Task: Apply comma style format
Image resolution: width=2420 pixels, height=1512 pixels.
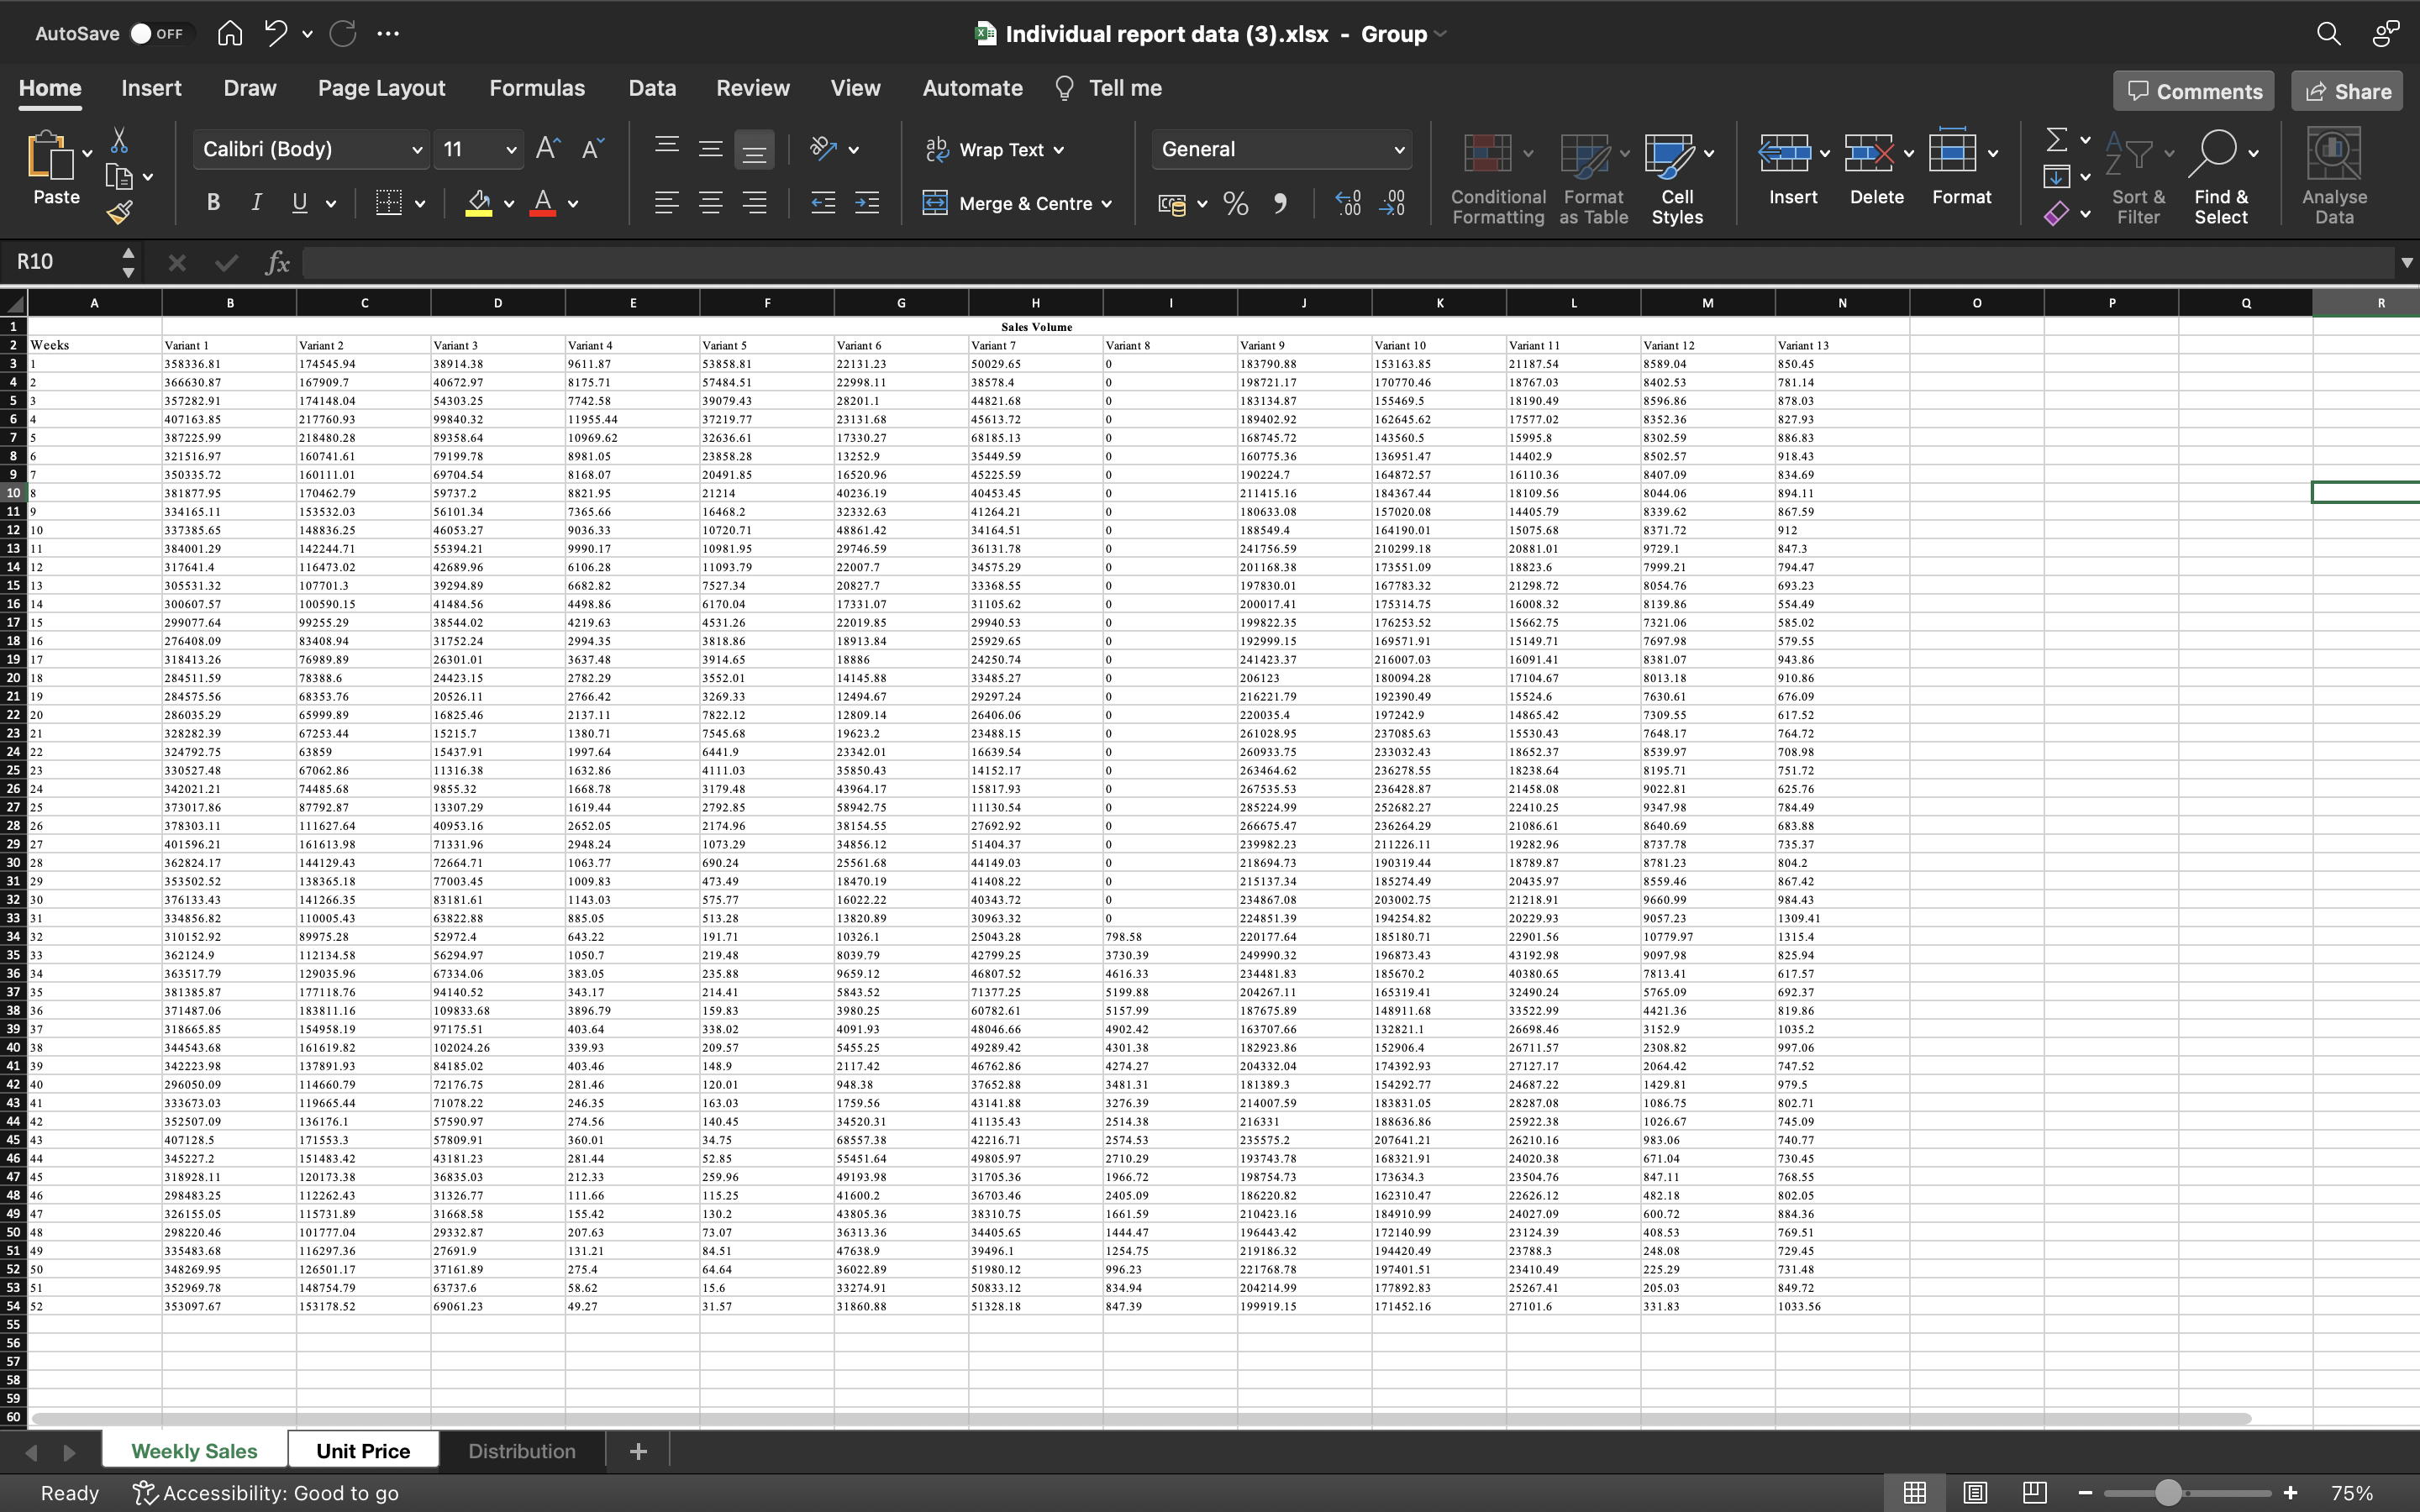Action: coord(1280,204)
